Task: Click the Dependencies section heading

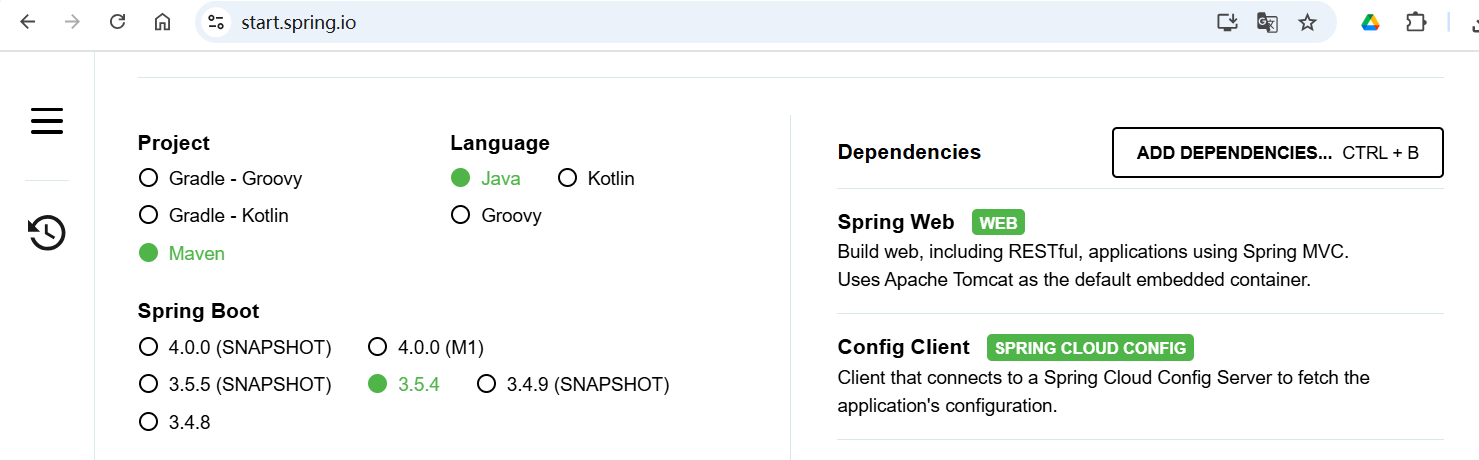Action: tap(909, 152)
